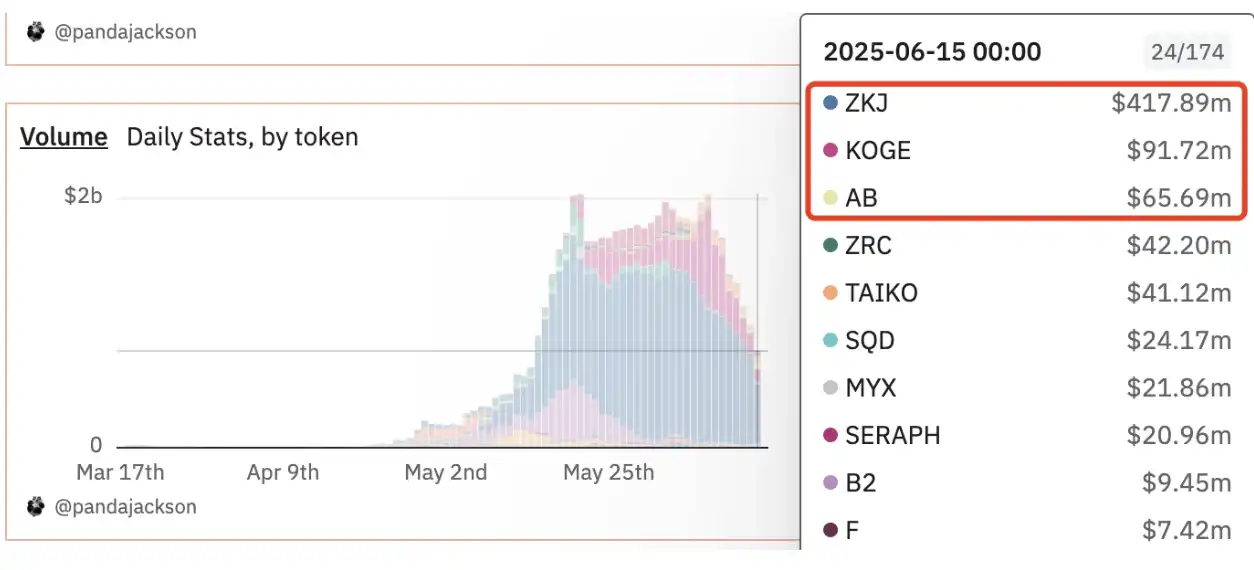
Task: Click the KOGE pink legend dot
Action: (x=830, y=151)
